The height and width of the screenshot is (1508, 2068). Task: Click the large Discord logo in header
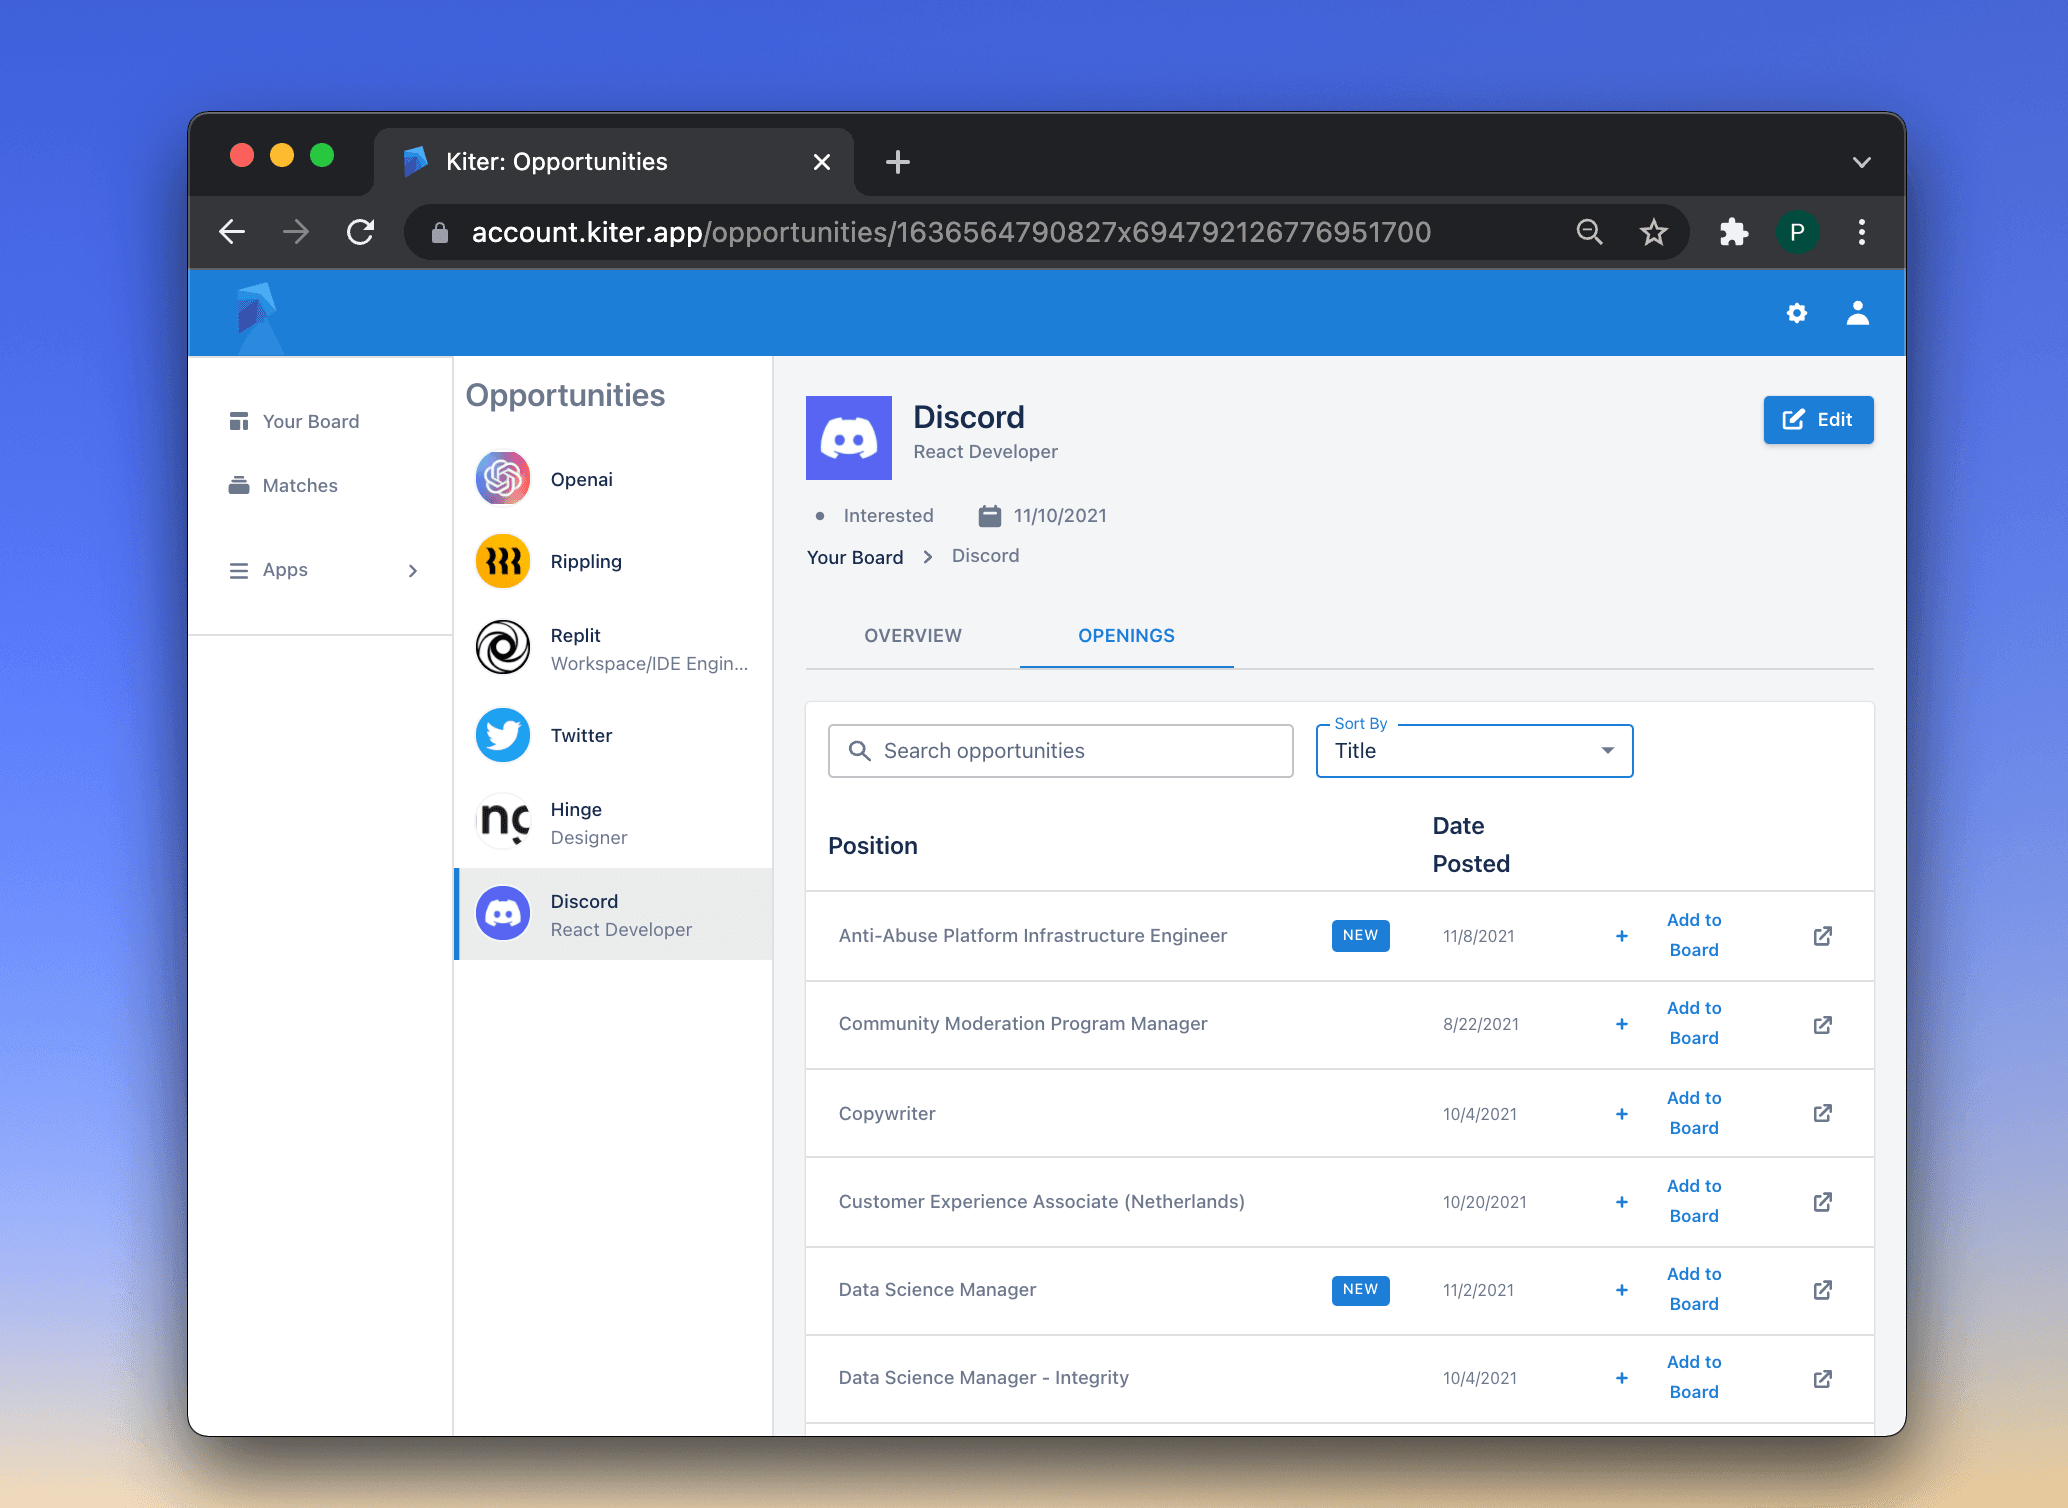[848, 438]
